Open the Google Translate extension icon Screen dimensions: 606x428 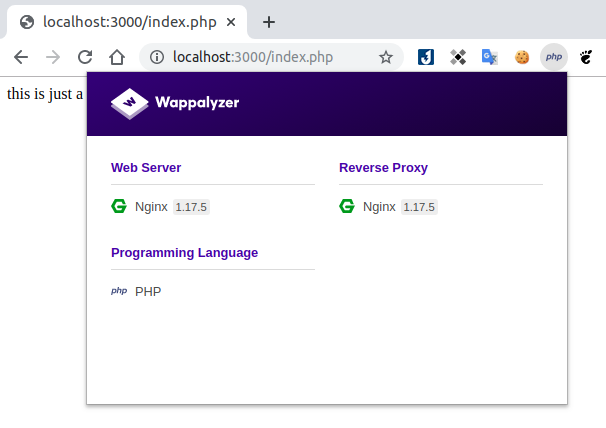[490, 57]
